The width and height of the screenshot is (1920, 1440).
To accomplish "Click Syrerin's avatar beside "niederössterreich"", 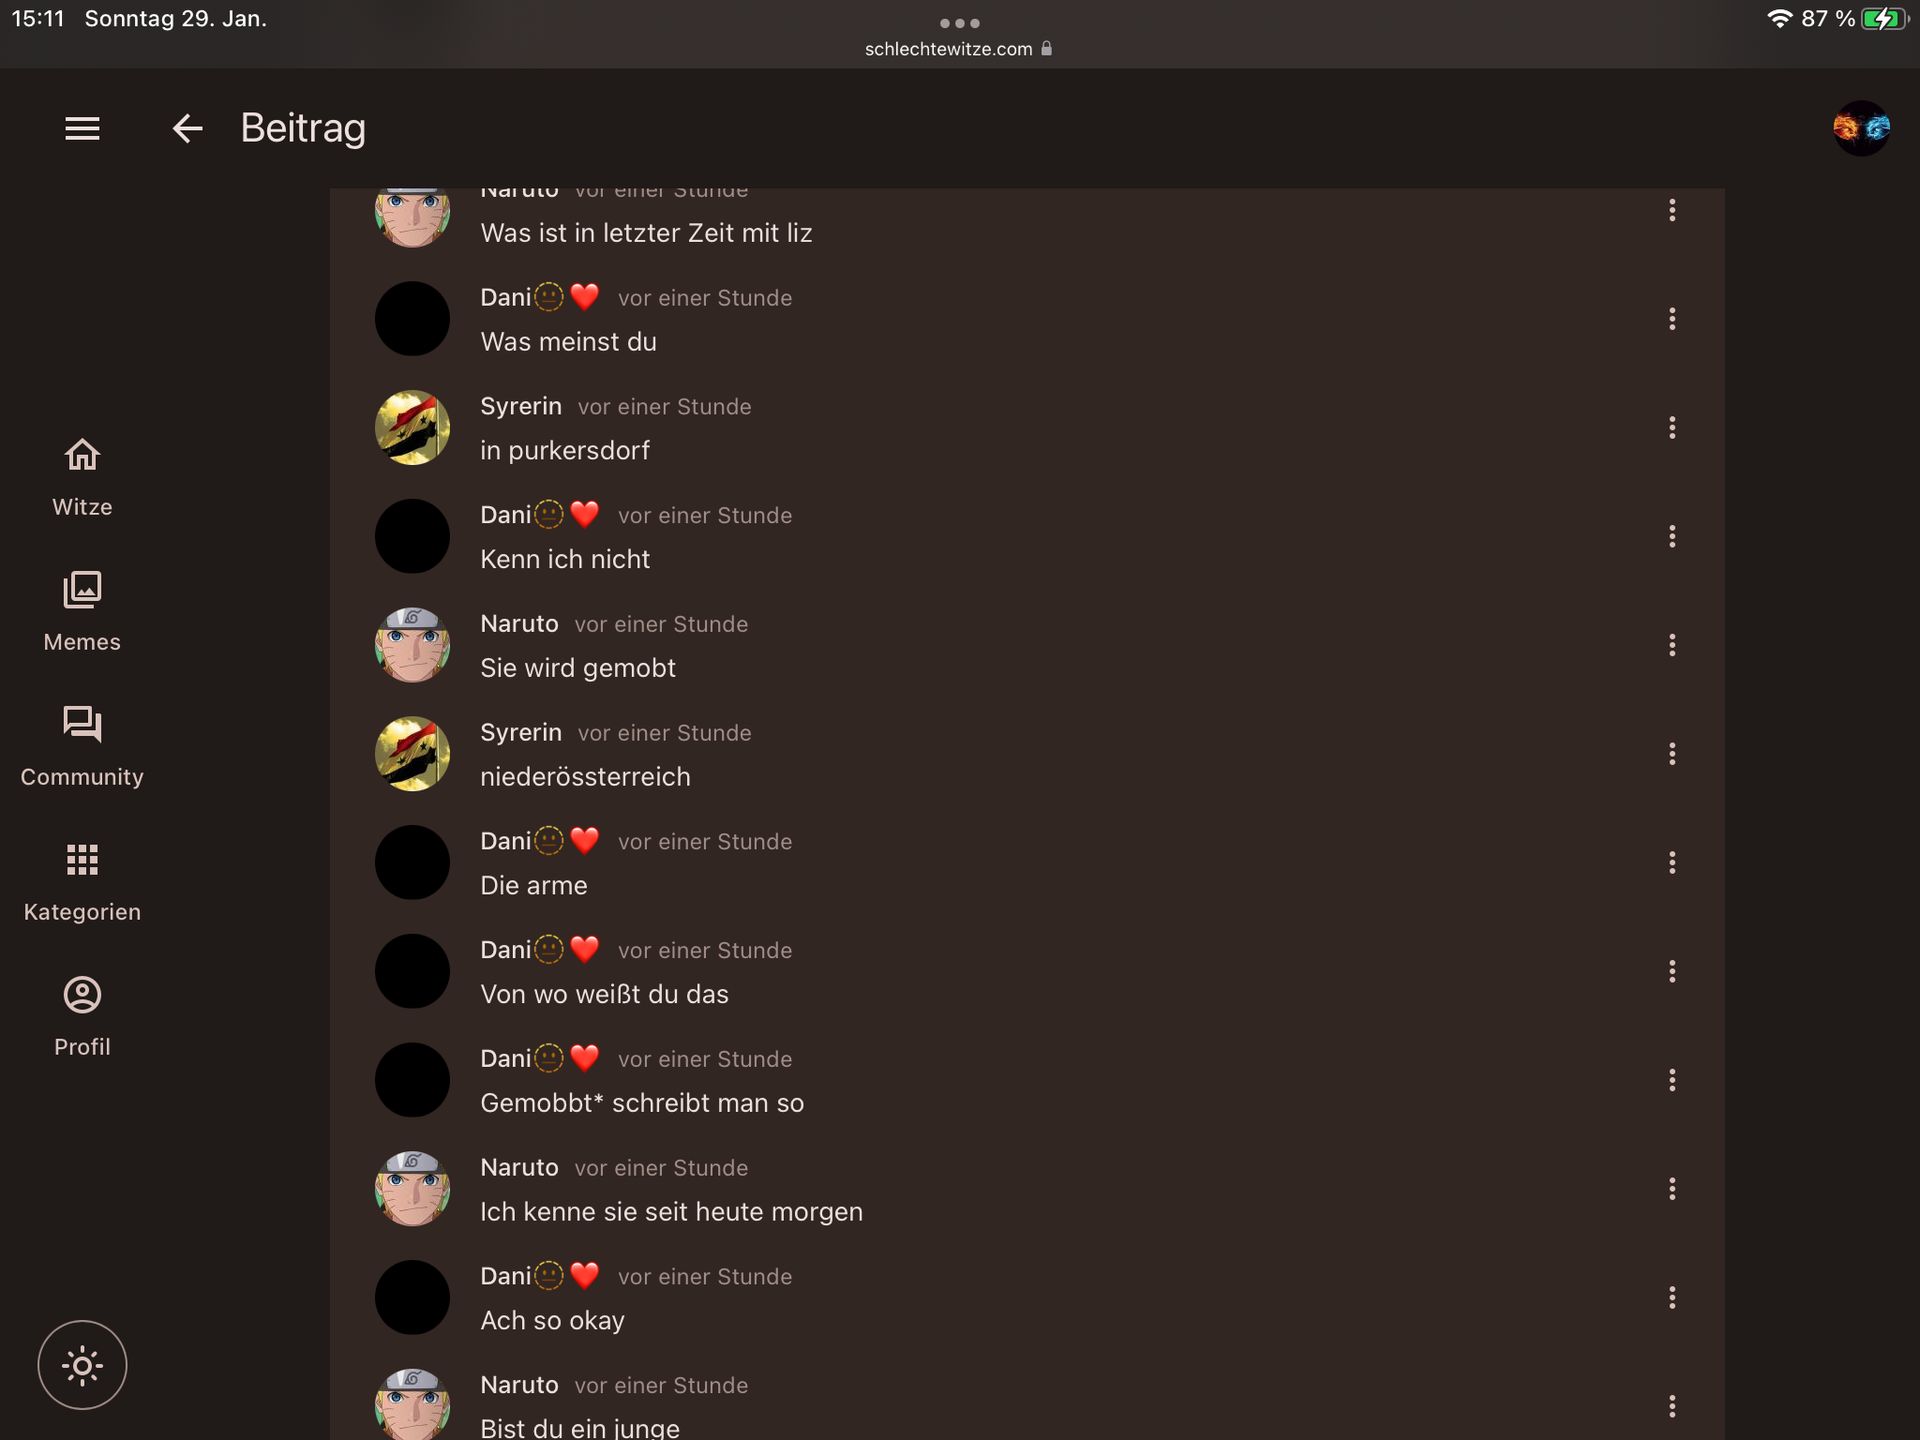I will tap(412, 754).
